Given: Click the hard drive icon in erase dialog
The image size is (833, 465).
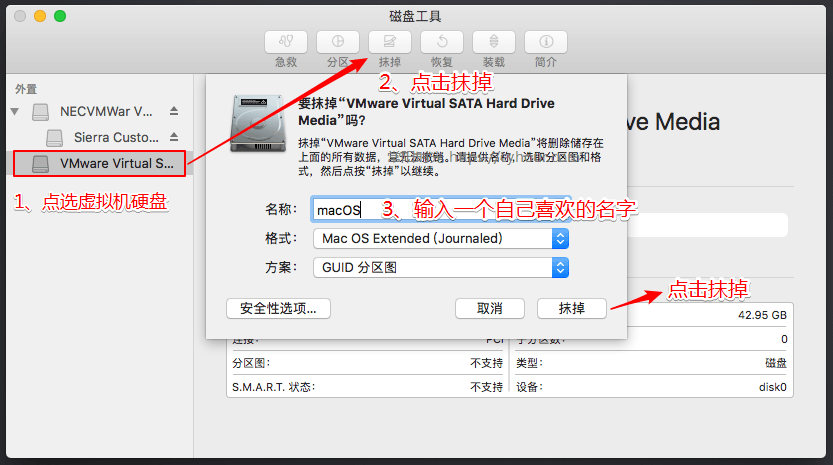Looking at the screenshot, I should click(258, 123).
